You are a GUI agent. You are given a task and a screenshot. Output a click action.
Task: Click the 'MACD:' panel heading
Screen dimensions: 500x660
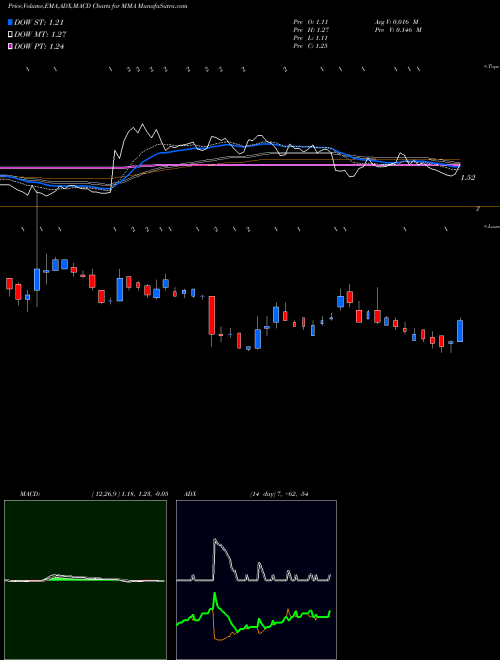pos(29,494)
